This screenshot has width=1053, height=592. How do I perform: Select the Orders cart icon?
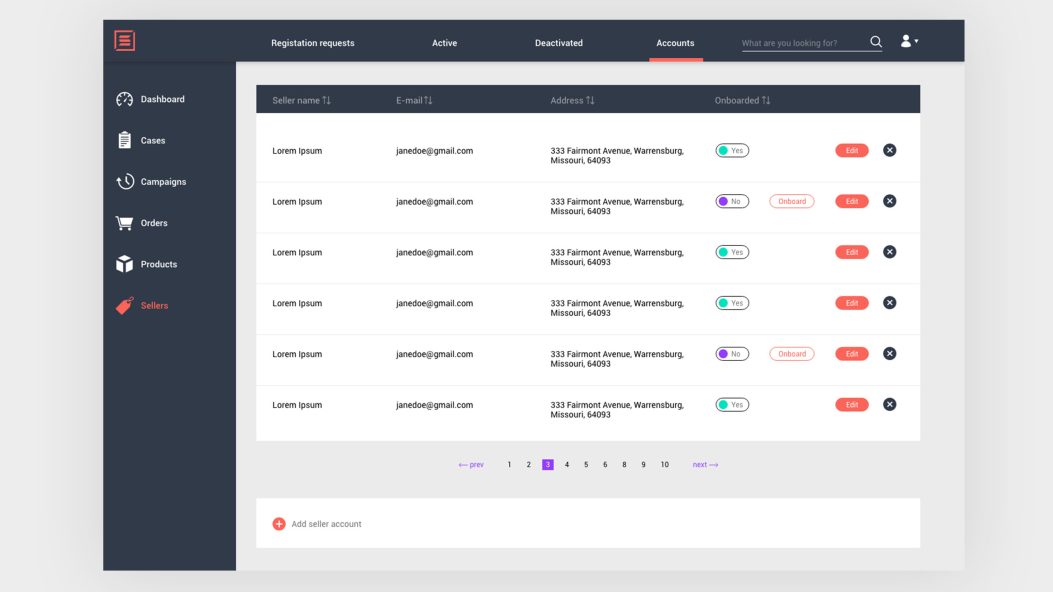[x=125, y=222]
